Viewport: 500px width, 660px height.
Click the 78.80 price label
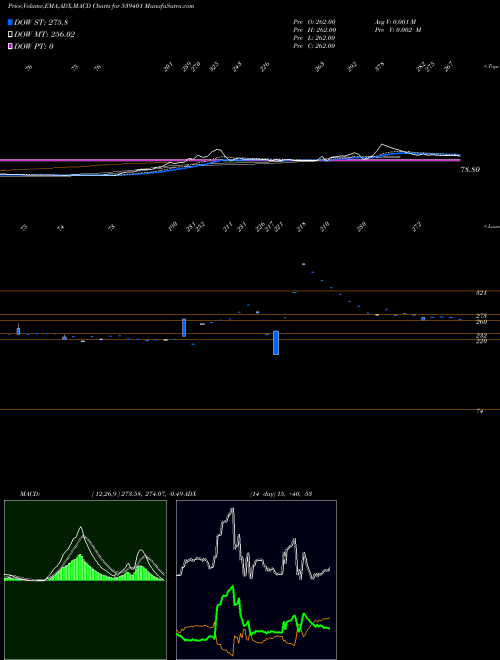pos(471,170)
